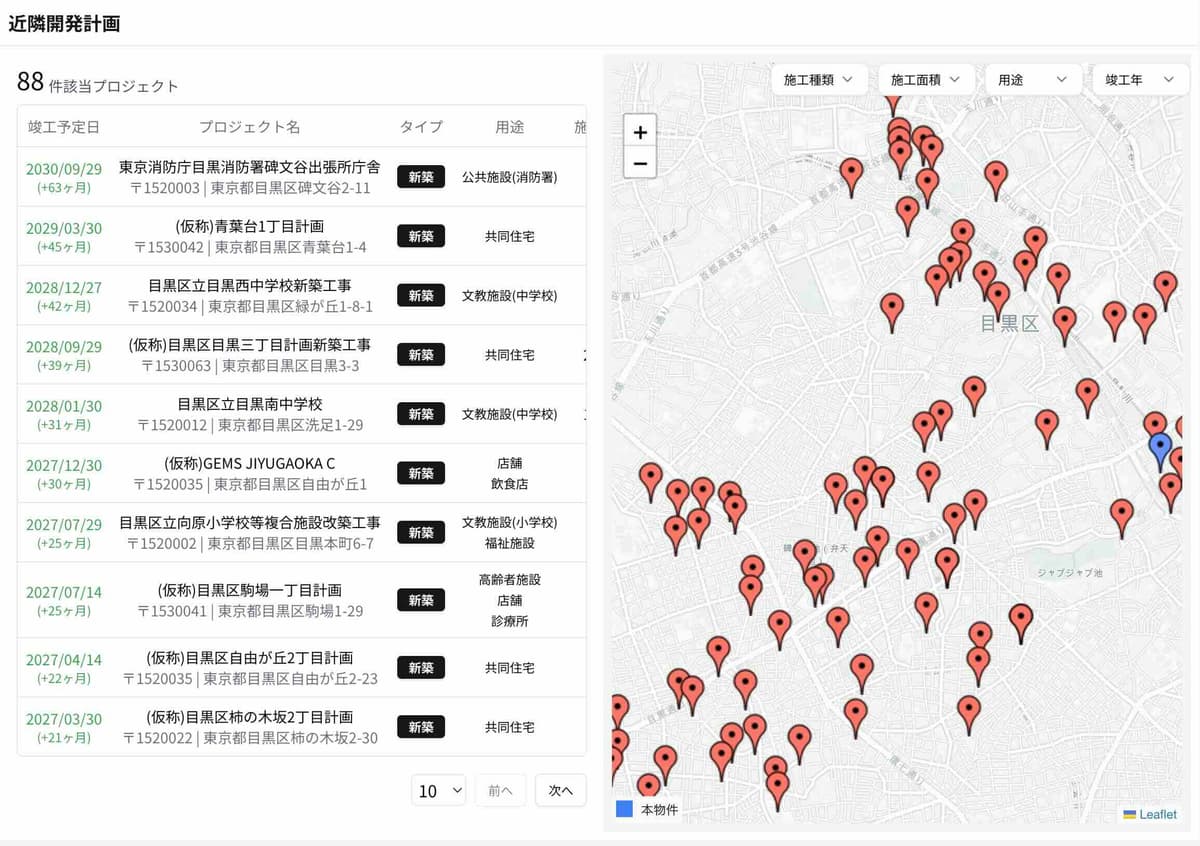Select the blue property marker on map
The height and width of the screenshot is (846, 1200).
(x=1160, y=448)
